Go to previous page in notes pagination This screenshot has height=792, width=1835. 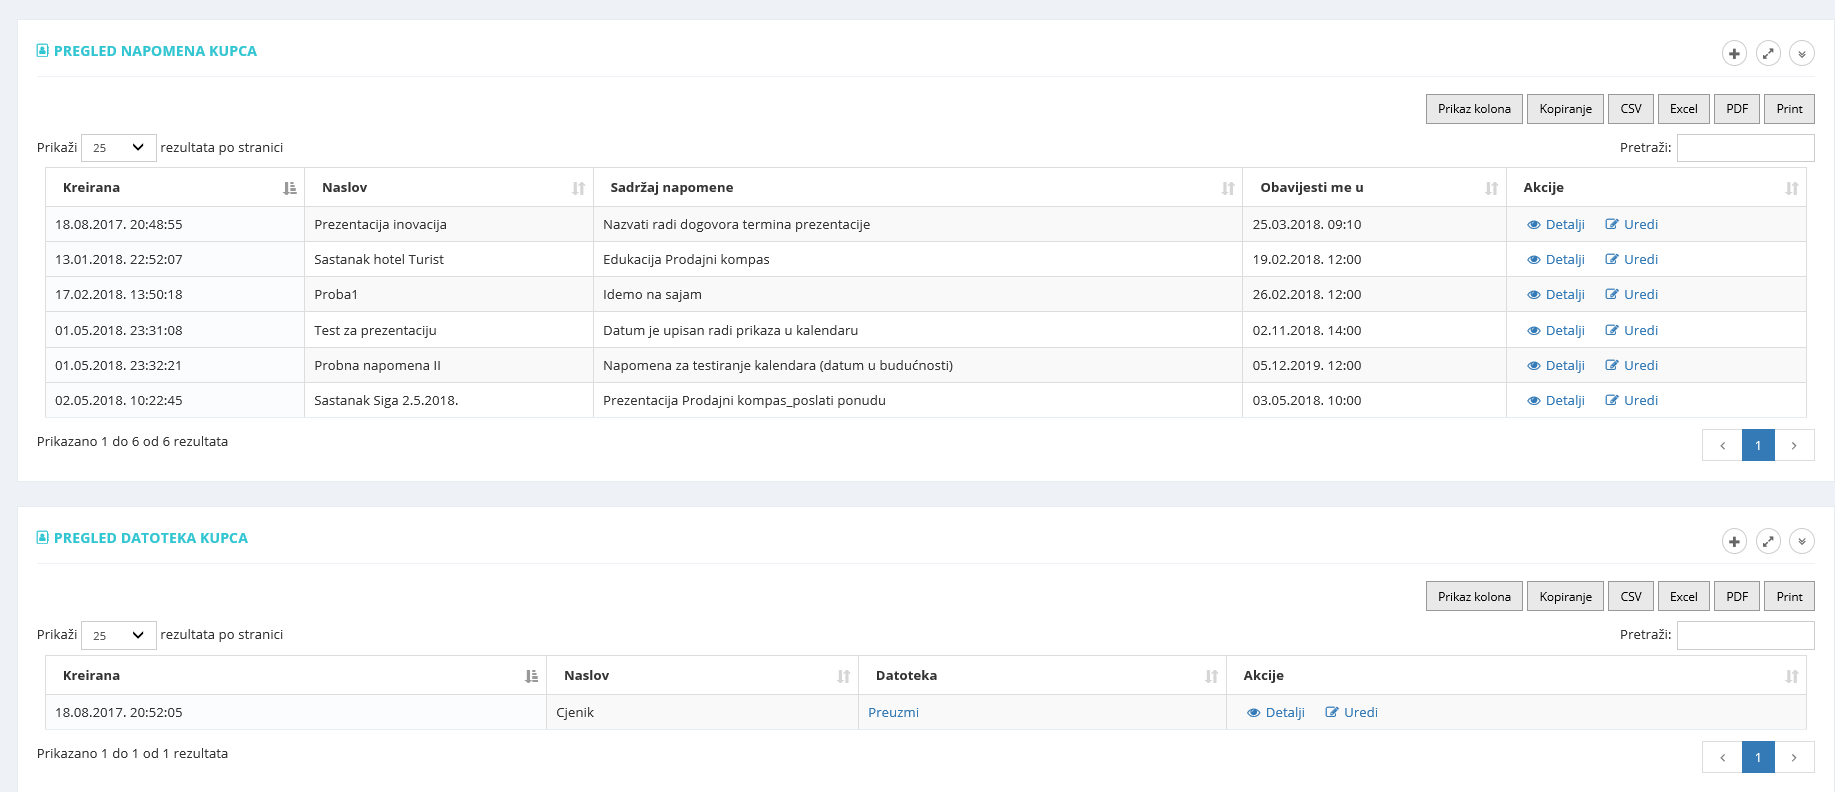point(1722,445)
